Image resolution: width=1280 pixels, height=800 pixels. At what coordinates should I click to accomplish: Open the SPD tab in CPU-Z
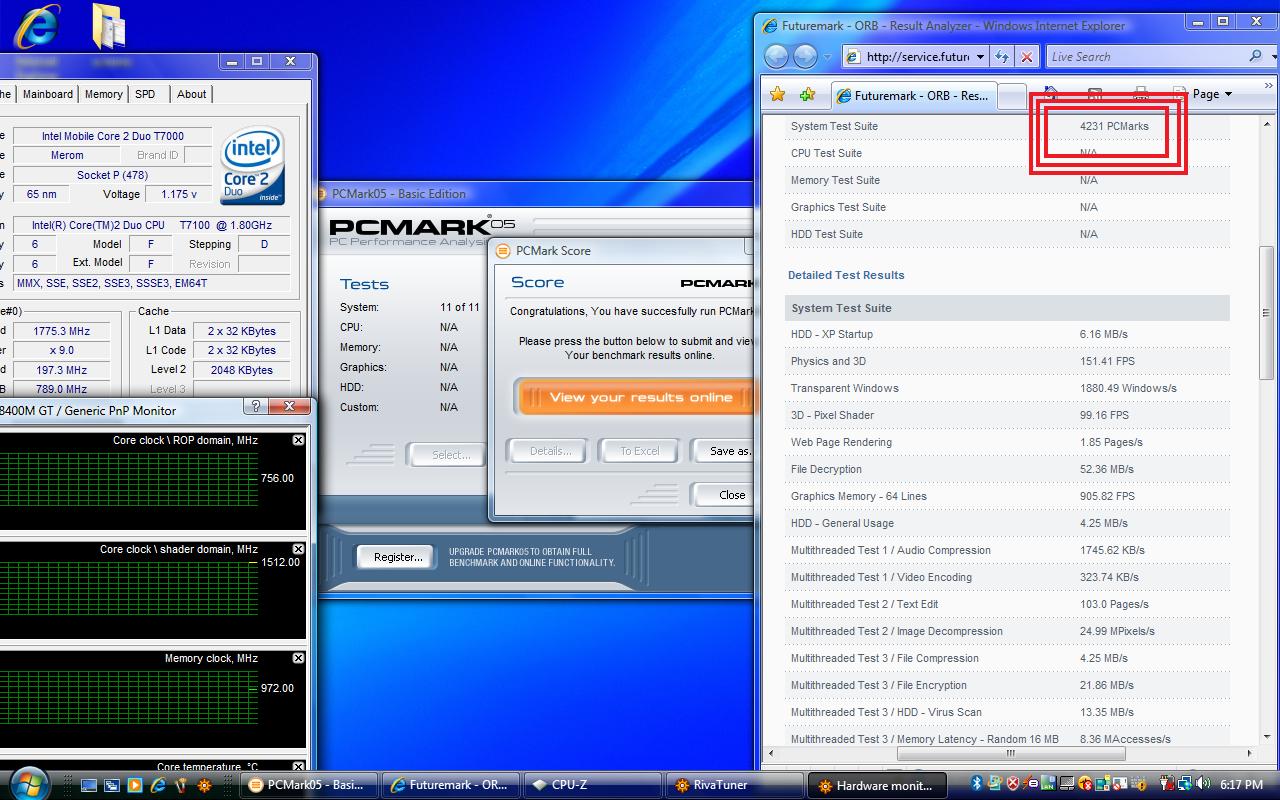[x=145, y=94]
